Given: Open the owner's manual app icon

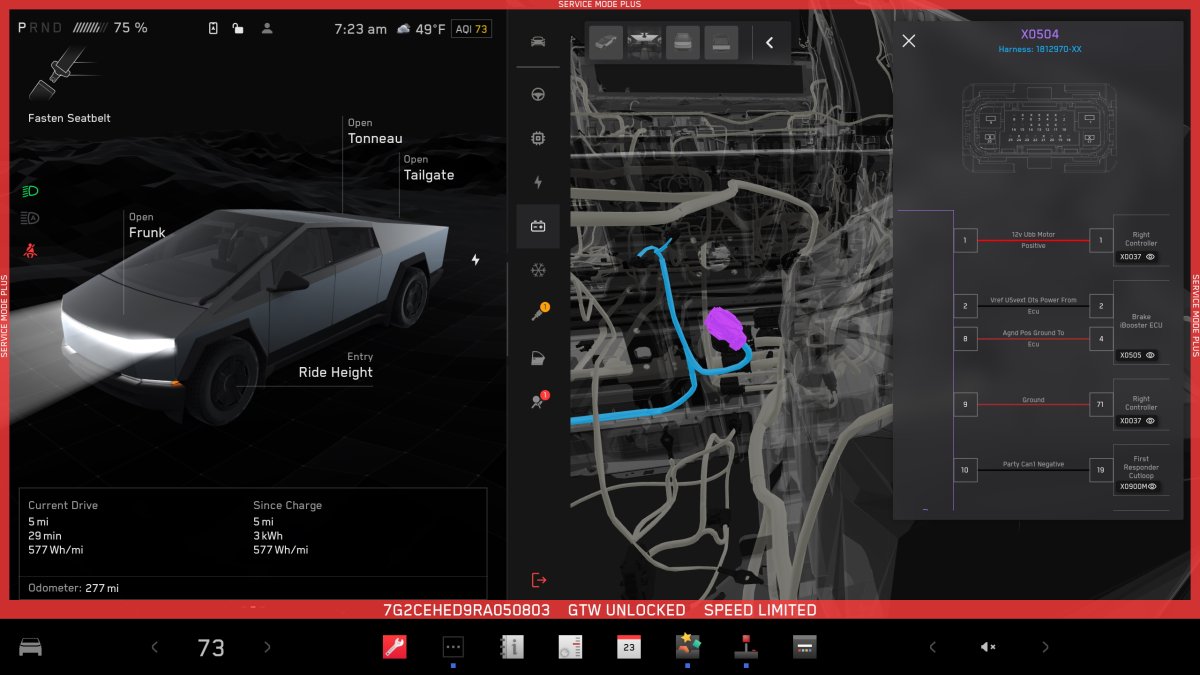Looking at the screenshot, I should tap(511, 647).
